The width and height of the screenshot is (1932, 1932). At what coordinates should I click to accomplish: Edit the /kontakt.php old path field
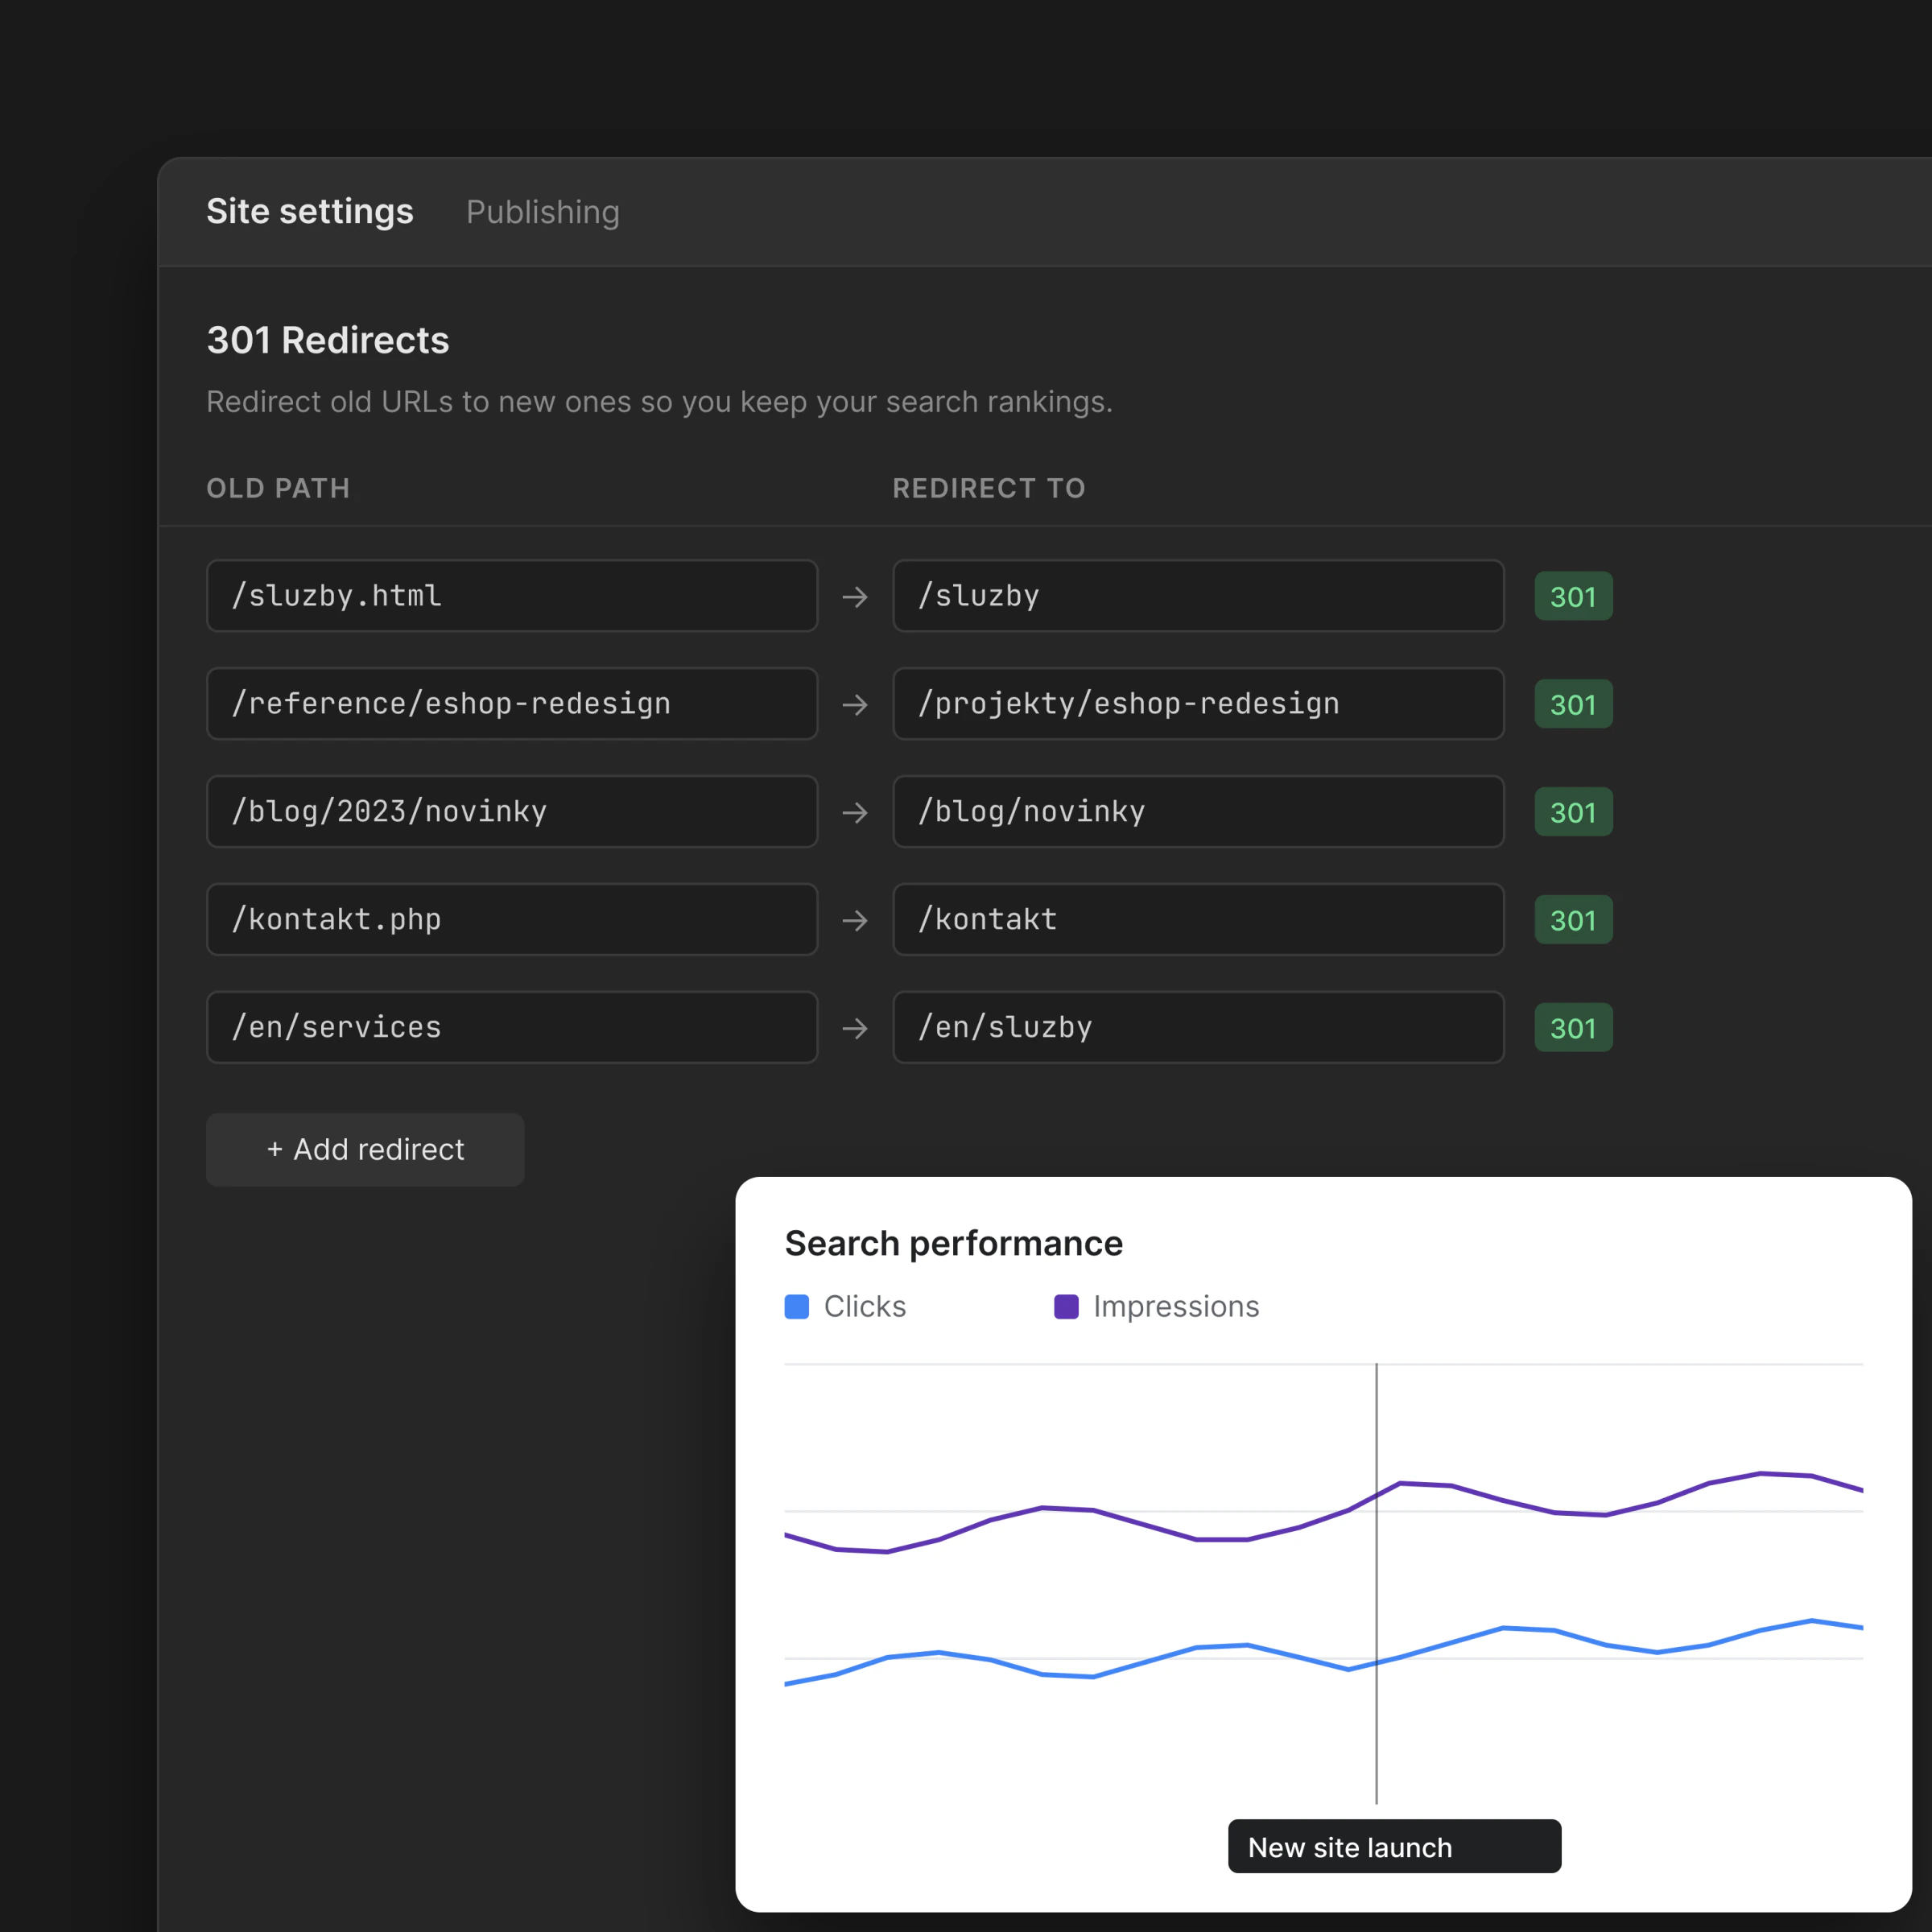512,920
